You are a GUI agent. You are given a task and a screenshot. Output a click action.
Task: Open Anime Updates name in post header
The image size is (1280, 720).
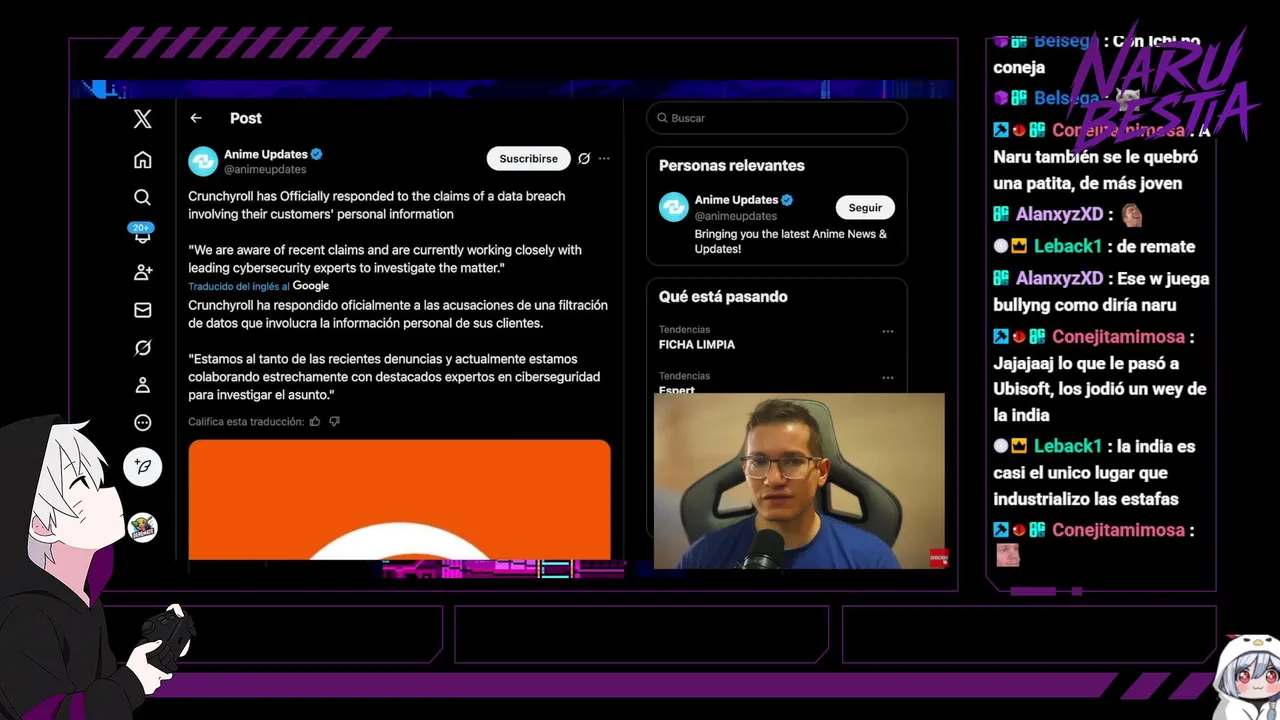[265, 154]
